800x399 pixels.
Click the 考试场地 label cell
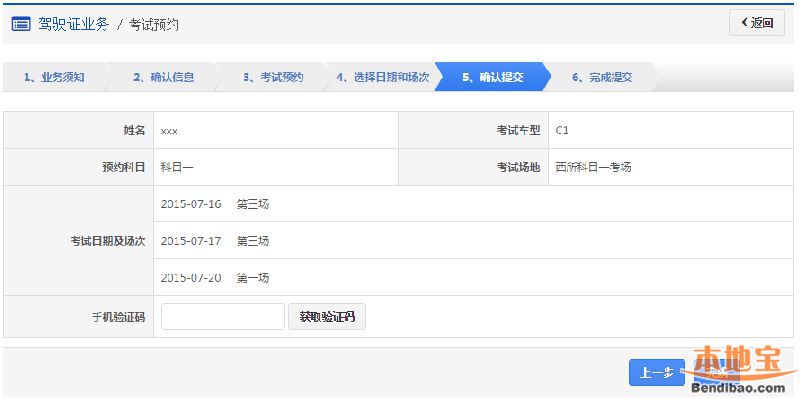(x=473, y=167)
